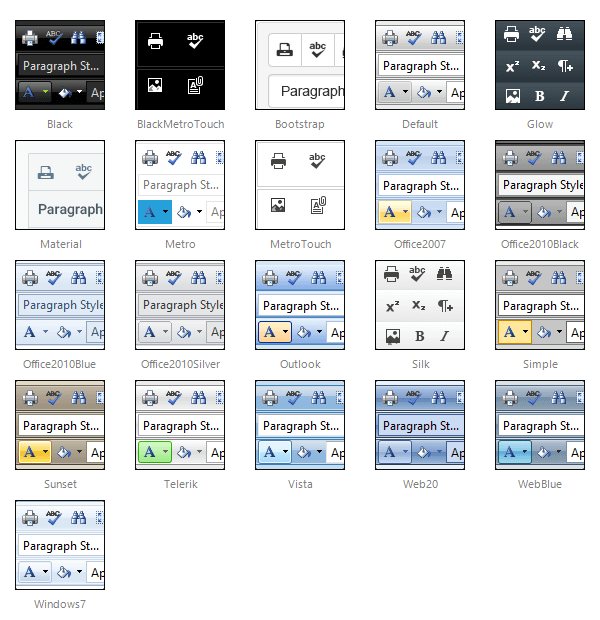
Task: Select the Office2010Silver skin label
Action: [x=180, y=364]
